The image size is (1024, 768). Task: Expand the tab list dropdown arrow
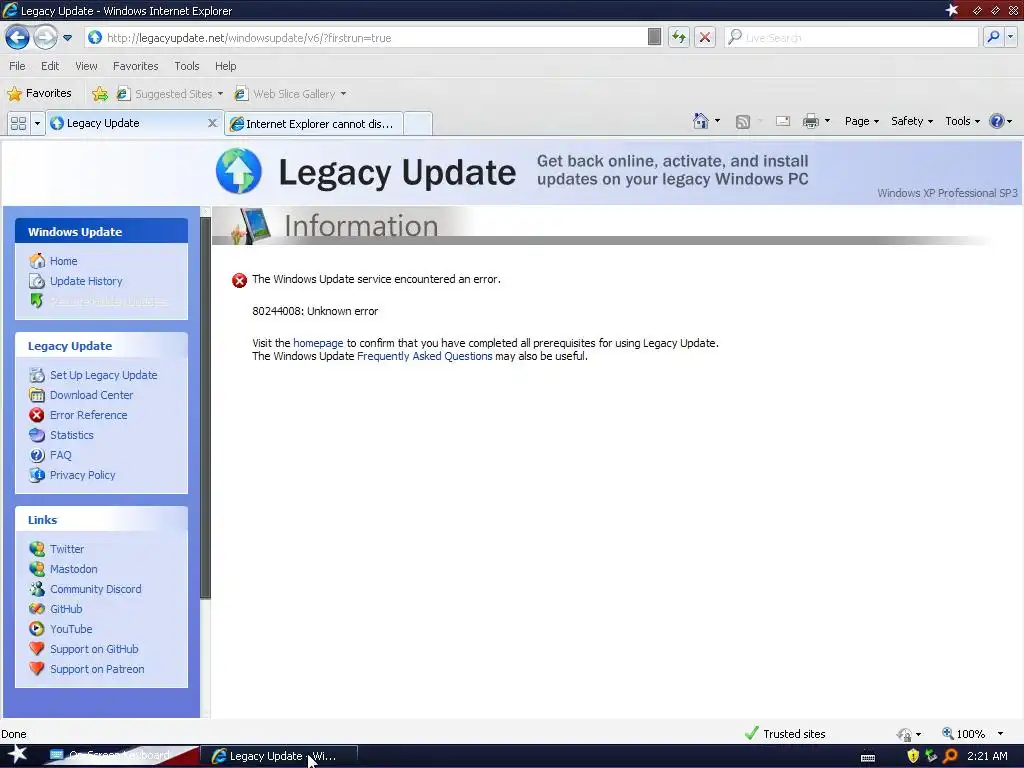37,123
